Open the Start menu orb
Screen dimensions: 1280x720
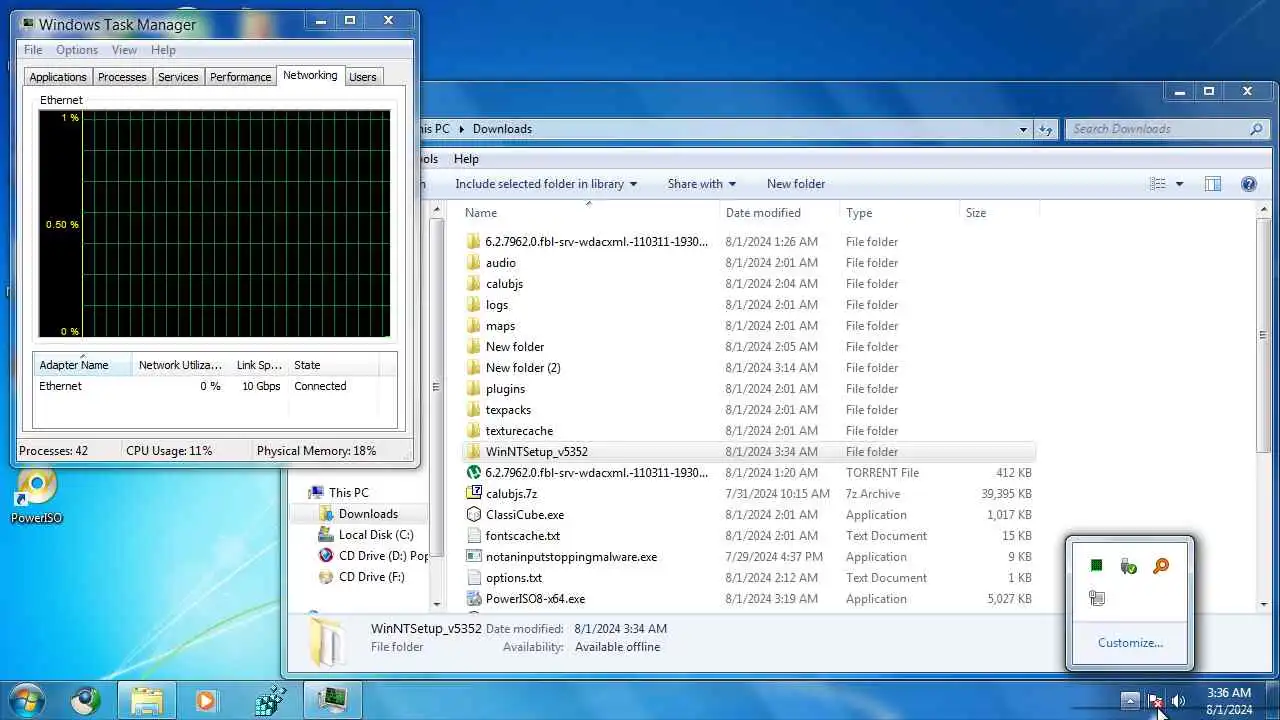[26, 699]
